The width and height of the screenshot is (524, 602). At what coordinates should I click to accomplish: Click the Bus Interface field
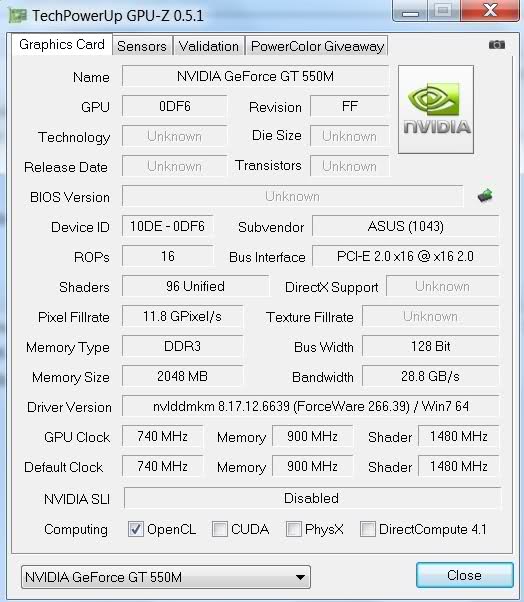(x=405, y=256)
